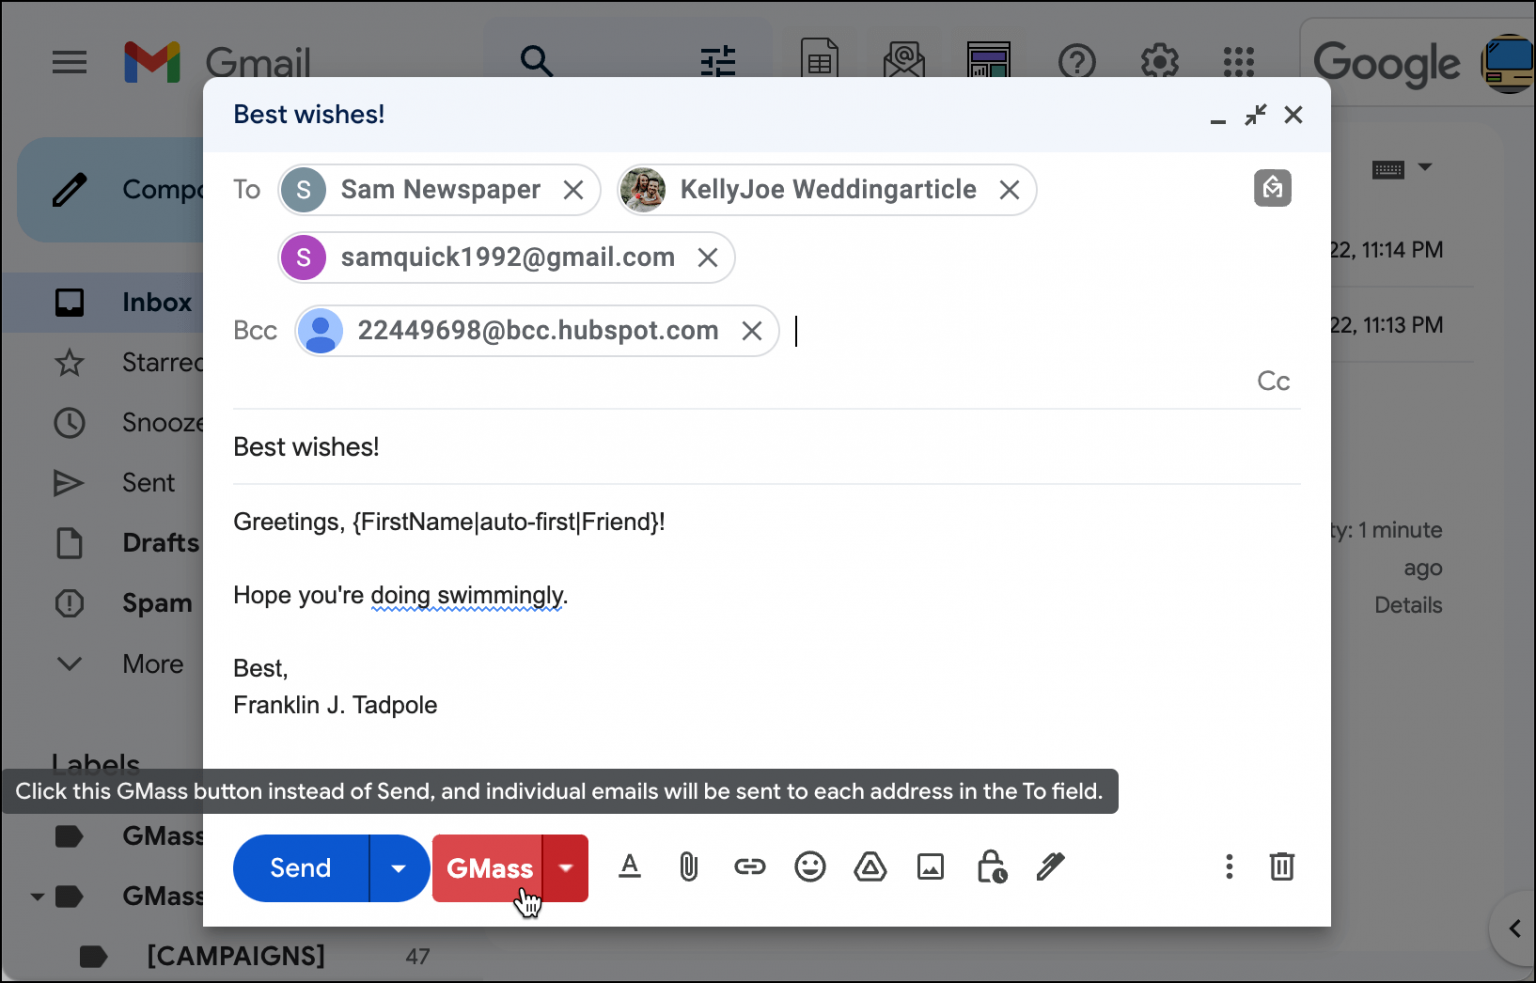This screenshot has height=983, width=1536.
Task: Remove the samquick1992@gmail.com recipient chip
Action: (708, 257)
